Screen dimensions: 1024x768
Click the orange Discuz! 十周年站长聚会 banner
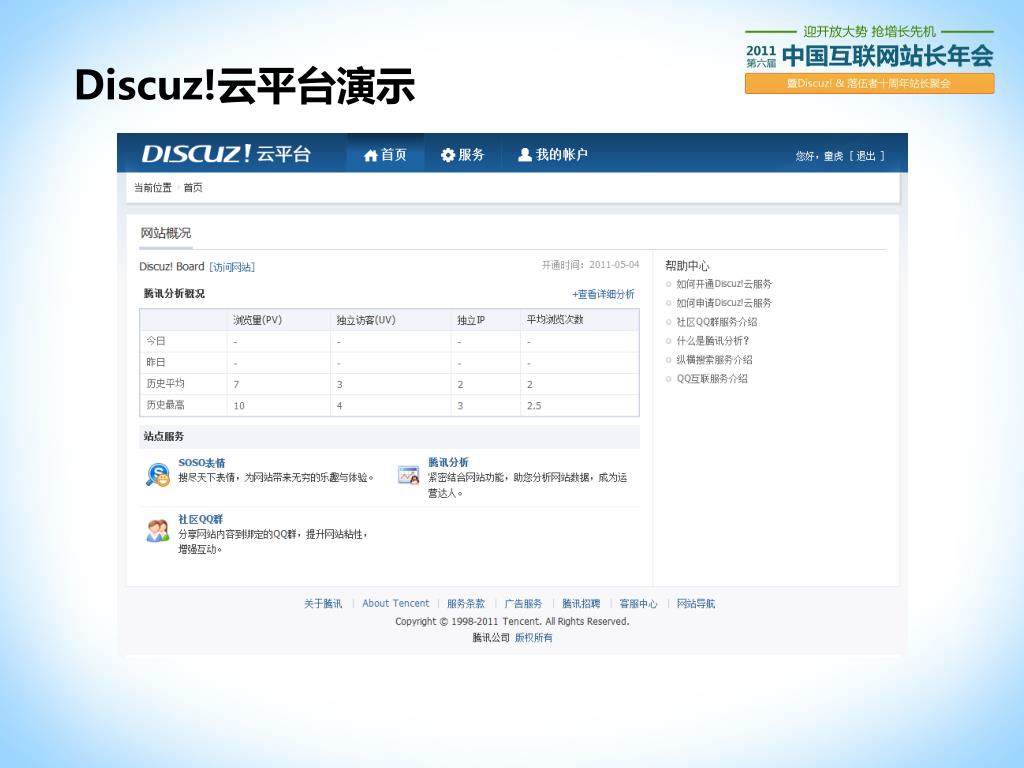coord(869,84)
